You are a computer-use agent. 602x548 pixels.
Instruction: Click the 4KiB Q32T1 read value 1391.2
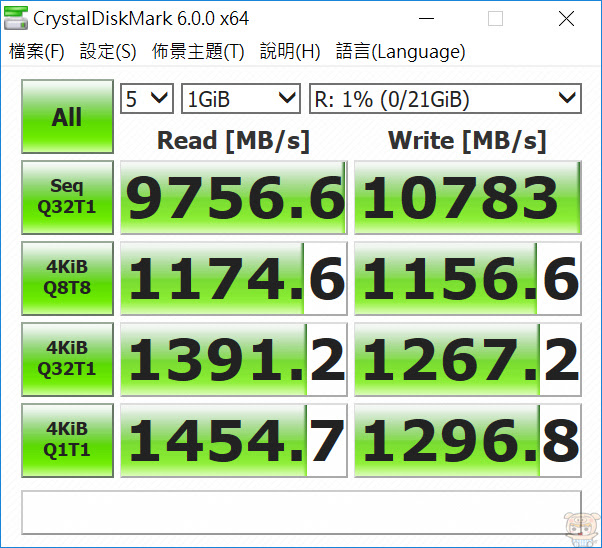click(x=234, y=359)
